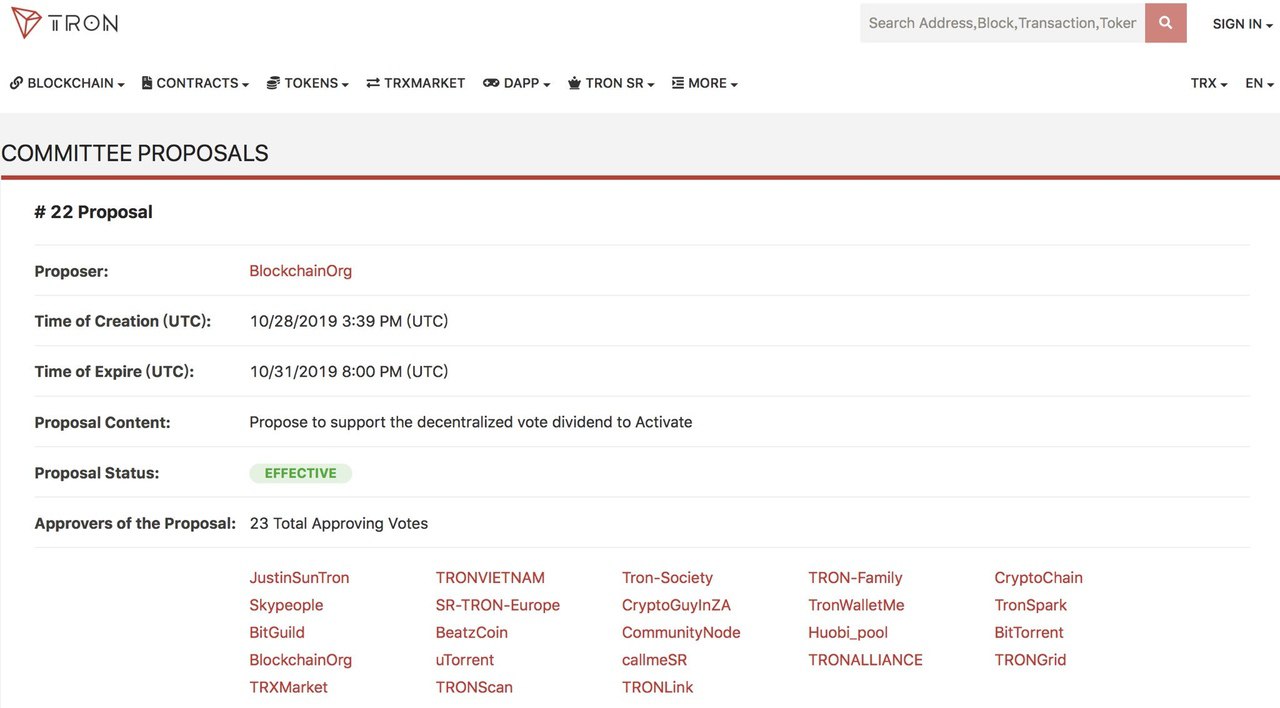Open approver CryptoGuyInZA
The height and width of the screenshot is (708, 1280).
676,605
